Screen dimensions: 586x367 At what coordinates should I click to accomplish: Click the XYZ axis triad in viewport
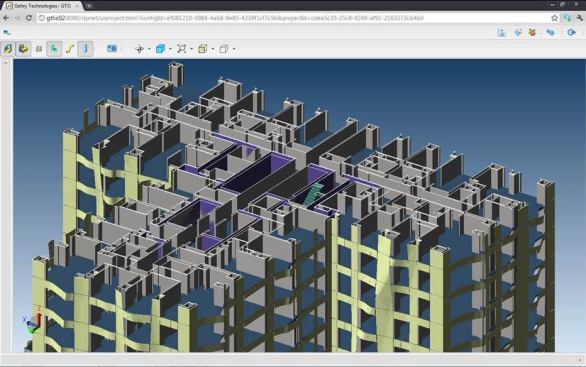click(33, 321)
